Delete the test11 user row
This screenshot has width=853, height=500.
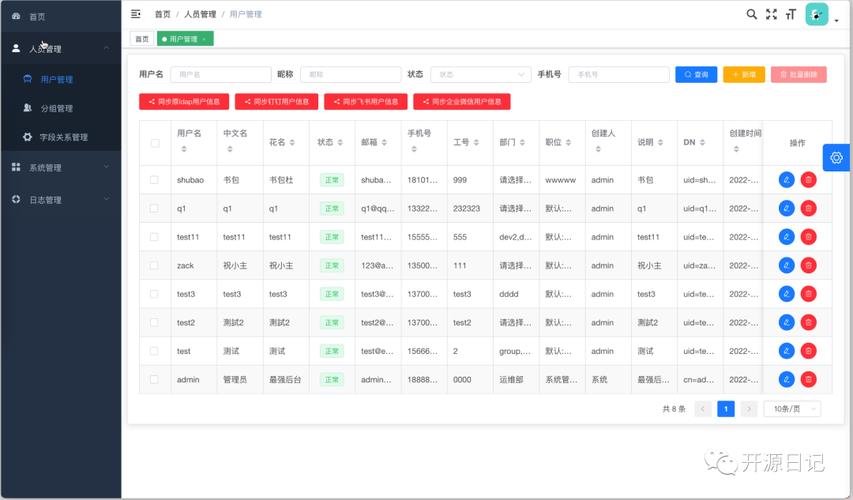point(808,237)
